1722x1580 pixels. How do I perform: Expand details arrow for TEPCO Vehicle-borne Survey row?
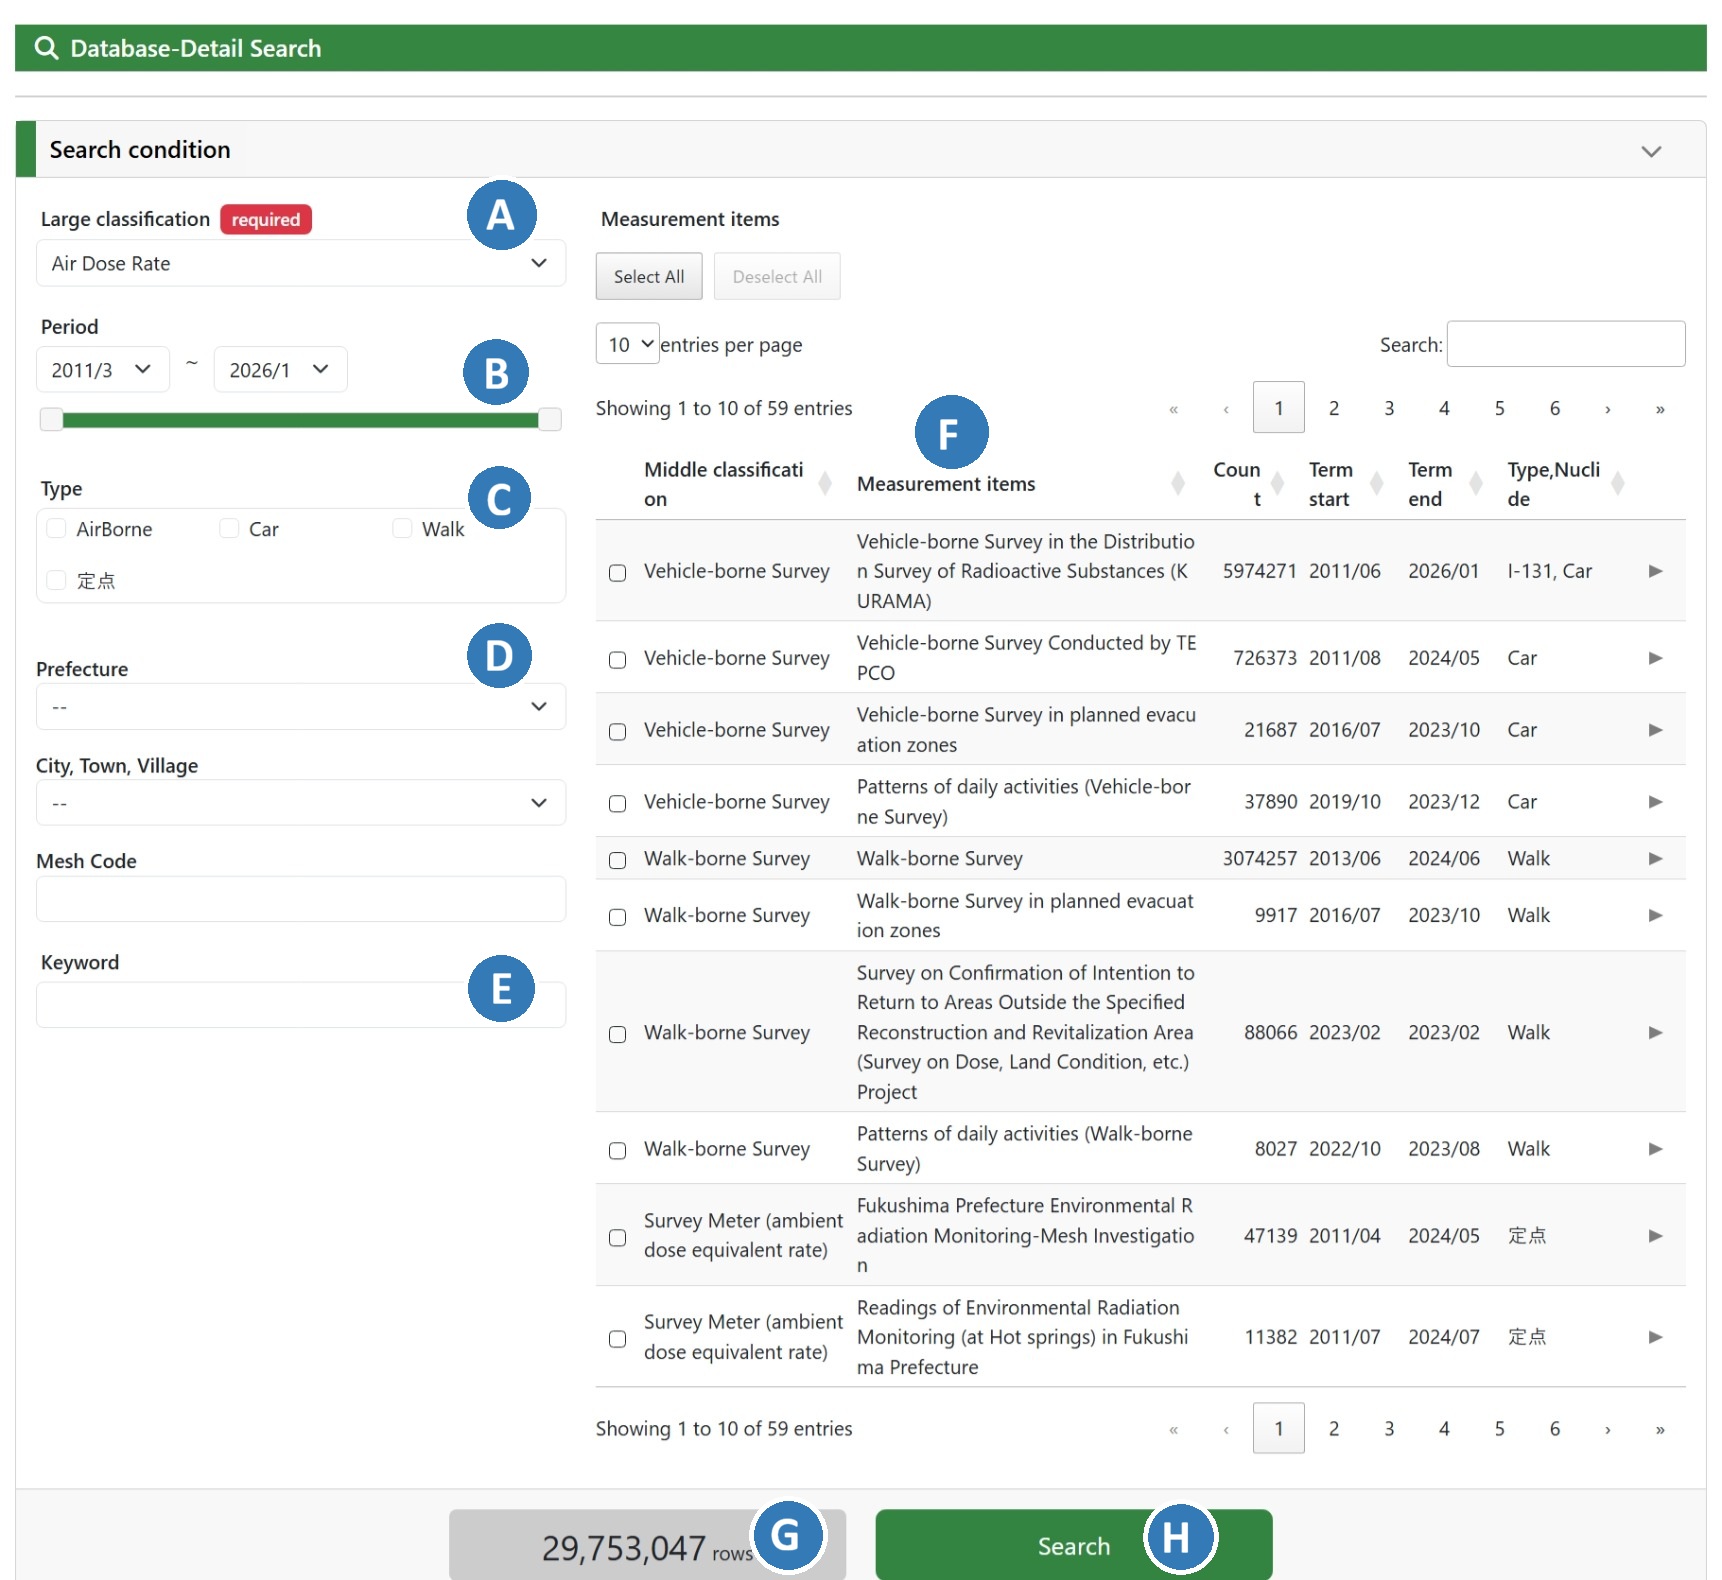(x=1655, y=658)
